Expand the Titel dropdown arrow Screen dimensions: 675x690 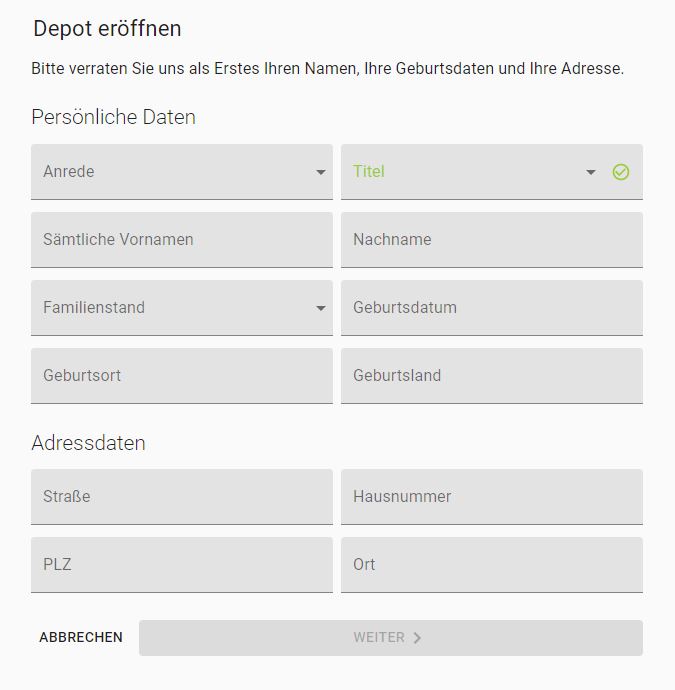[591, 172]
